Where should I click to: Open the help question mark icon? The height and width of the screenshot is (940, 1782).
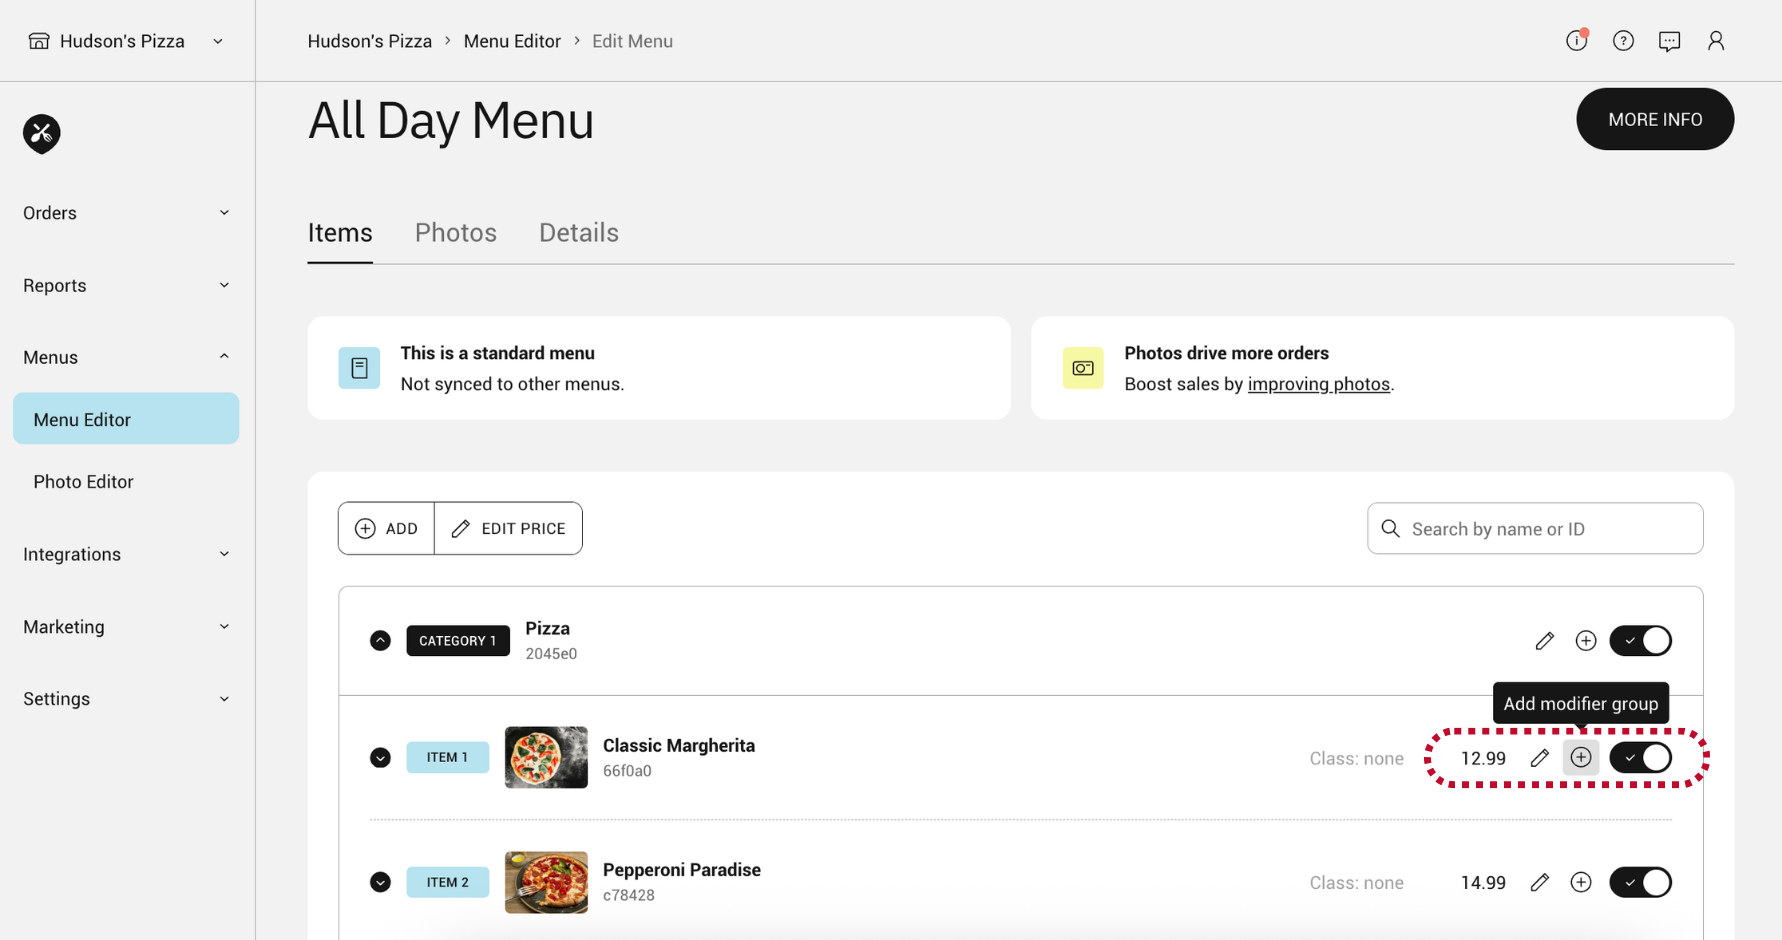tap(1623, 41)
